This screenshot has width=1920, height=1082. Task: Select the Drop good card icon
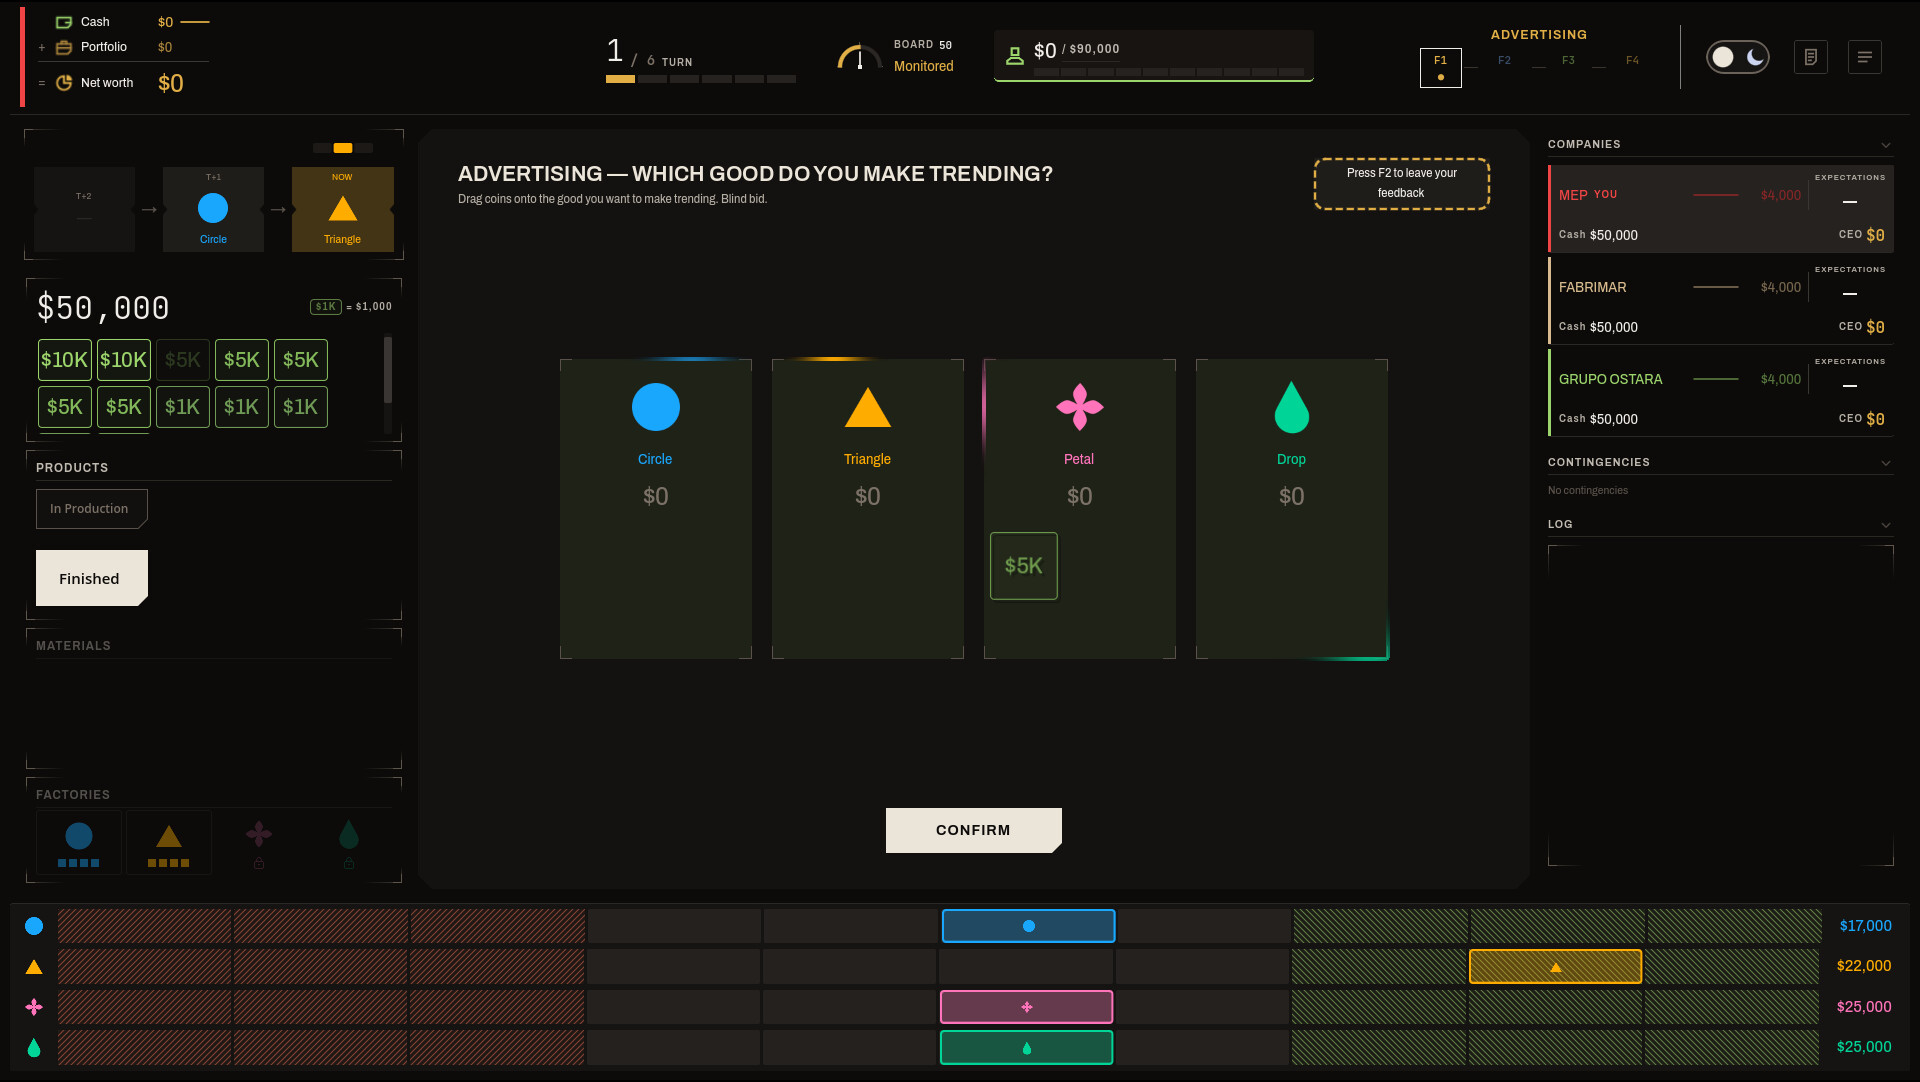point(1292,407)
